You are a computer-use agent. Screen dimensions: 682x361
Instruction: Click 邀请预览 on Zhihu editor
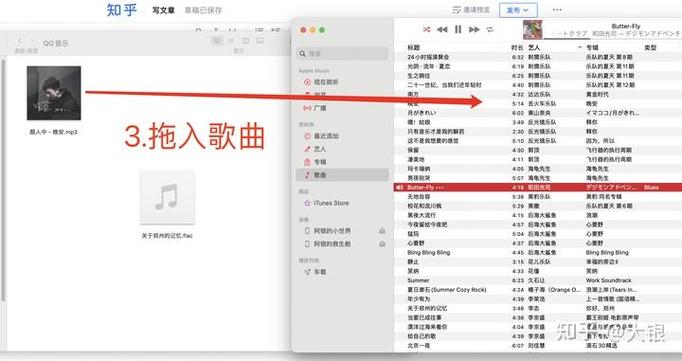tap(471, 10)
